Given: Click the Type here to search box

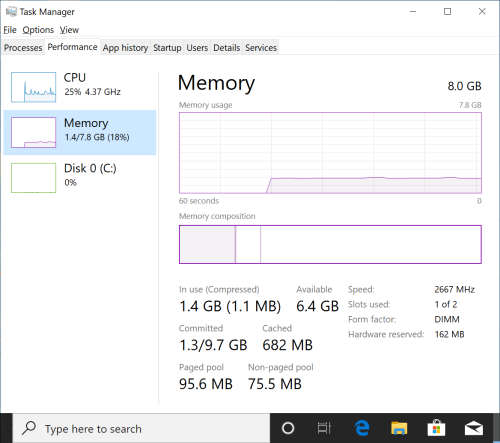Looking at the screenshot, I should 141,428.
